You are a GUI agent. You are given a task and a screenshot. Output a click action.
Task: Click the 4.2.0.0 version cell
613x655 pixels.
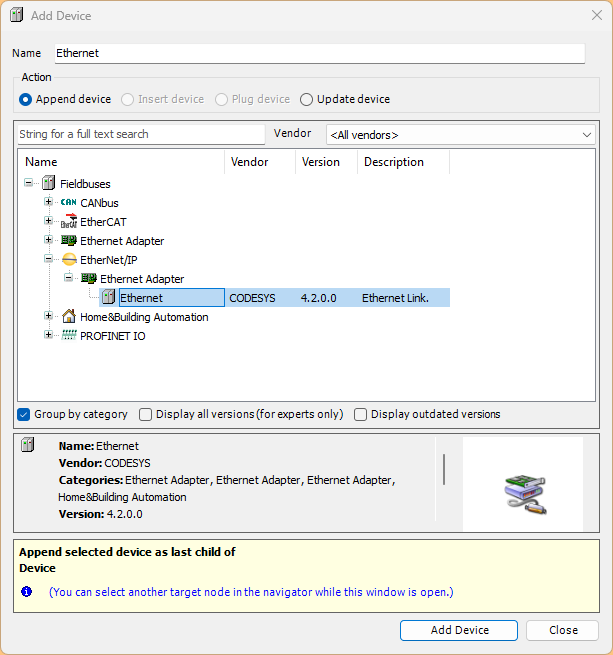coord(319,298)
